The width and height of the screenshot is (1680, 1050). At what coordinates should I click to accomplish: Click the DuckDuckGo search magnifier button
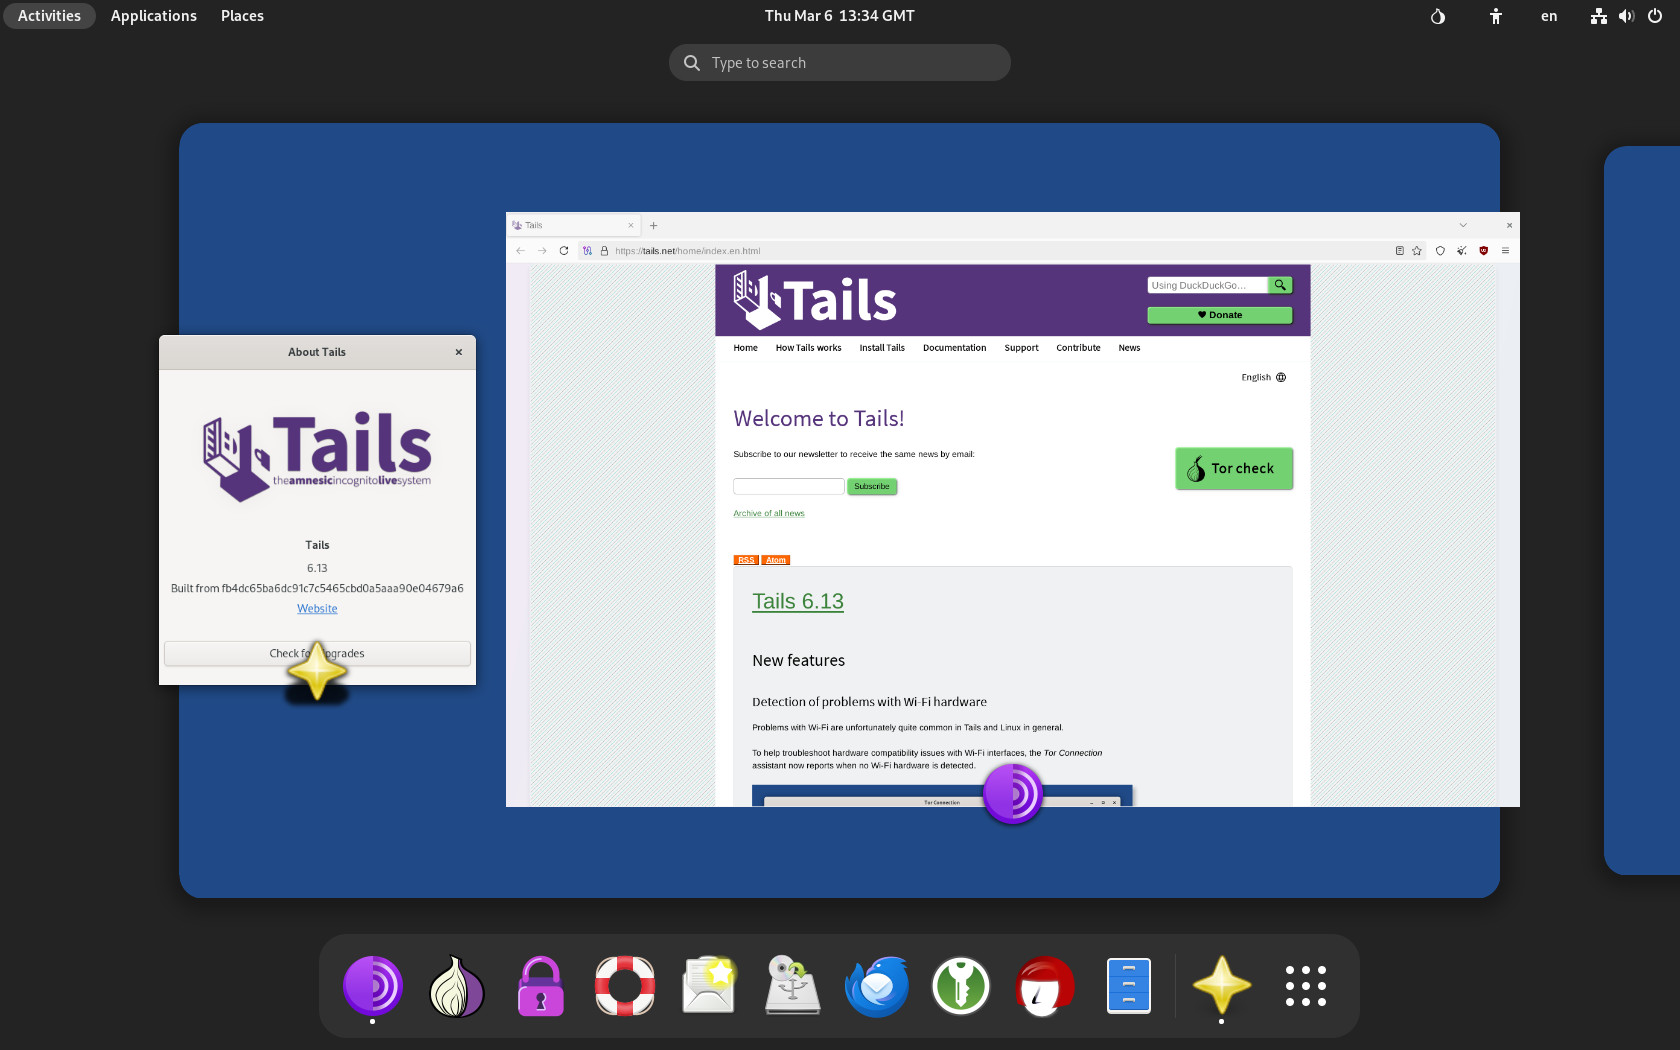pos(1280,285)
